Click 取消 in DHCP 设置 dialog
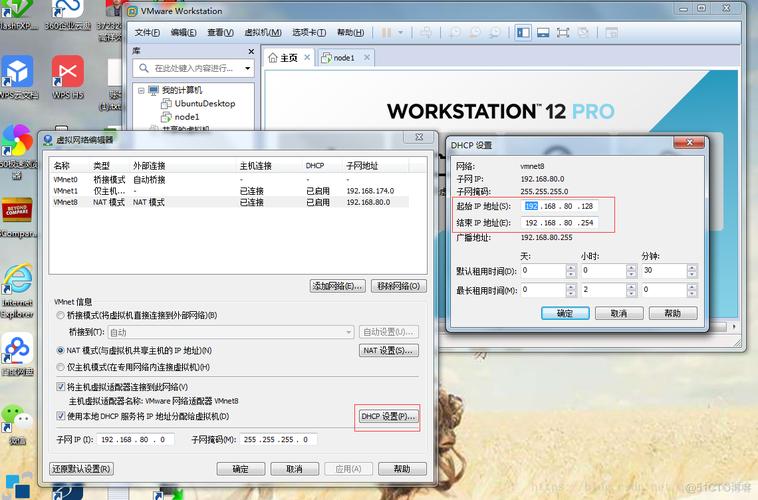Viewport: 758px width, 500px height. coord(619,313)
